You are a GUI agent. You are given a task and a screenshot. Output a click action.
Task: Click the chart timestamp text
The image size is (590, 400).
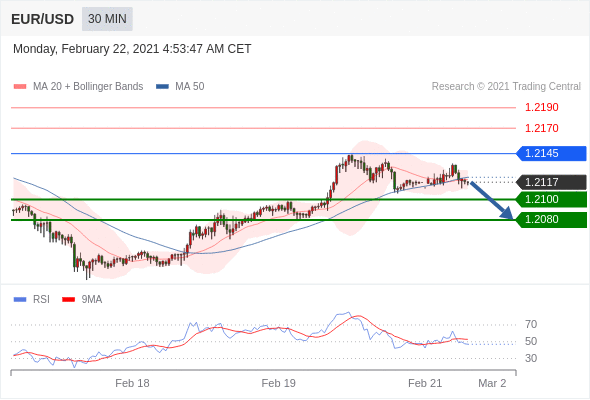coord(132,49)
